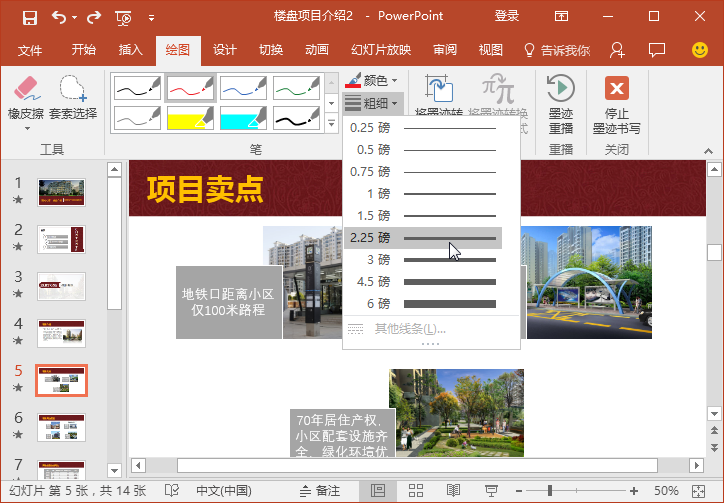Click the smiley feedback icon
This screenshot has height=503, width=724.
click(x=700, y=50)
